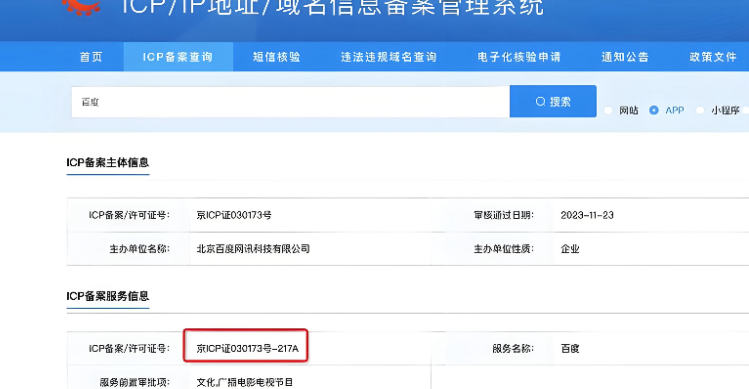Select the APP radio option

coord(653,110)
